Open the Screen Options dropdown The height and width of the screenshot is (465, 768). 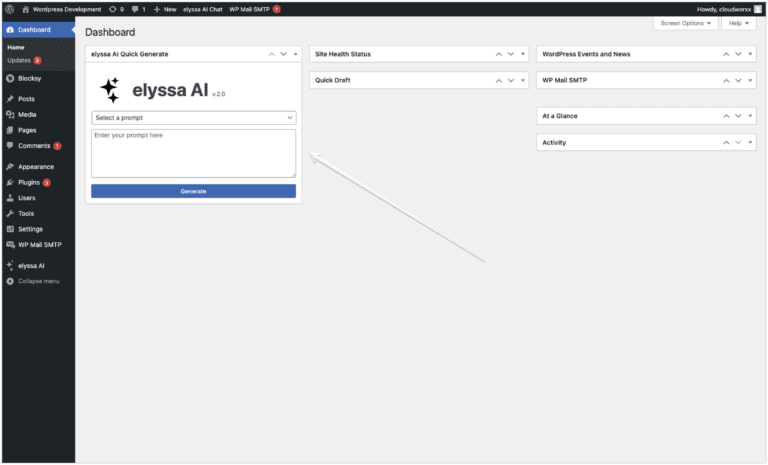pos(685,23)
